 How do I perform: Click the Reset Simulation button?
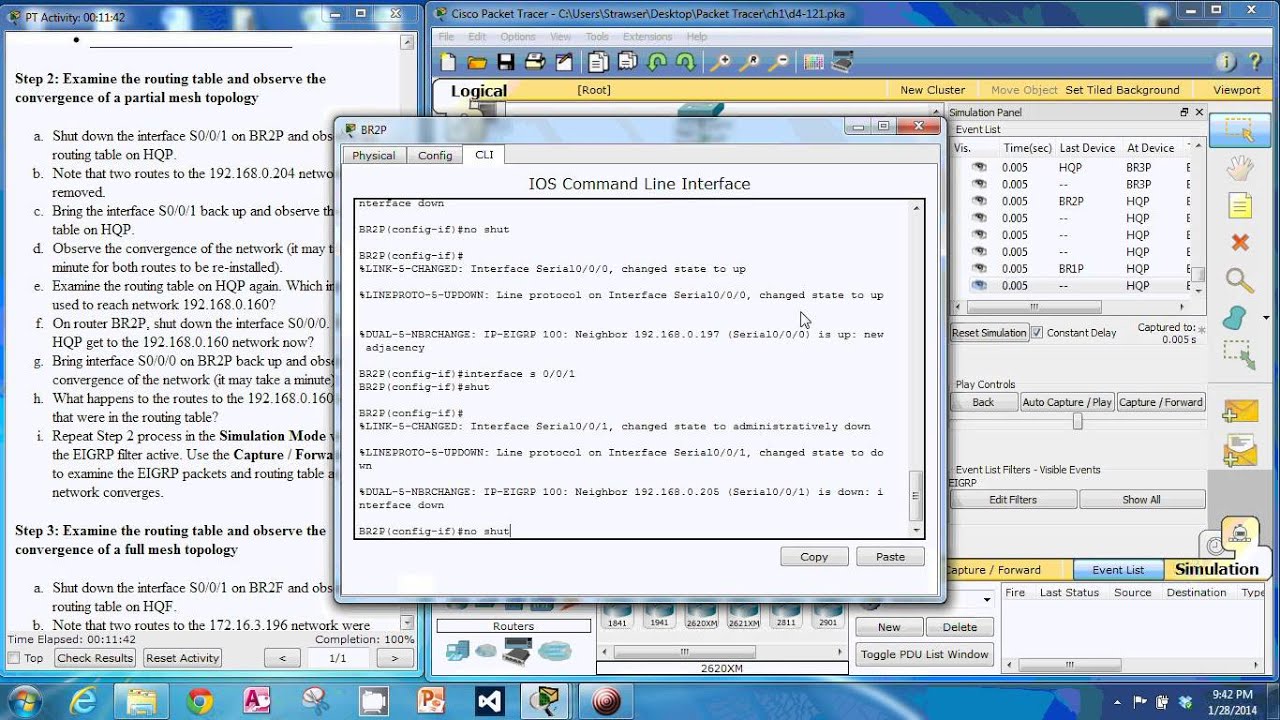click(989, 333)
